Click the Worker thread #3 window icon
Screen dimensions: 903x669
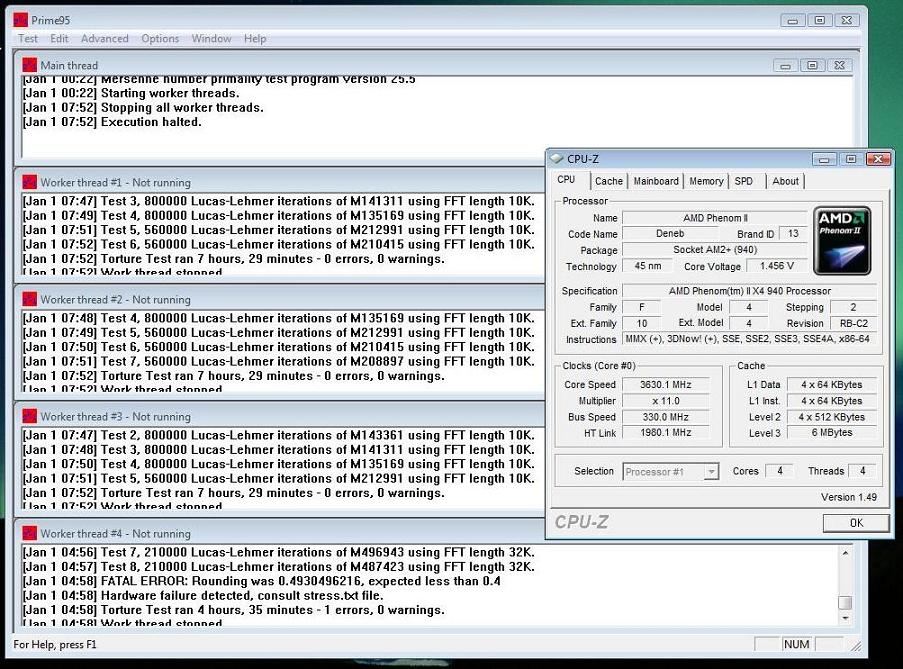tap(29, 416)
